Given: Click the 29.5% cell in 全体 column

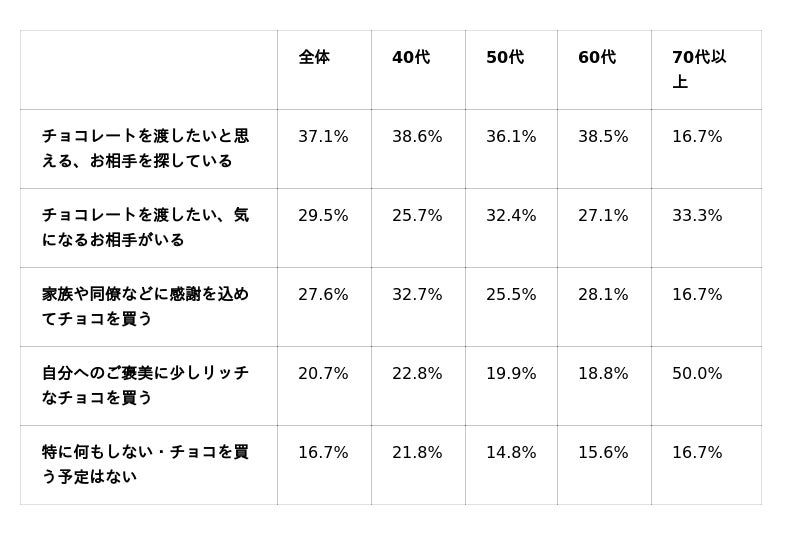Looking at the screenshot, I should coord(323,216).
